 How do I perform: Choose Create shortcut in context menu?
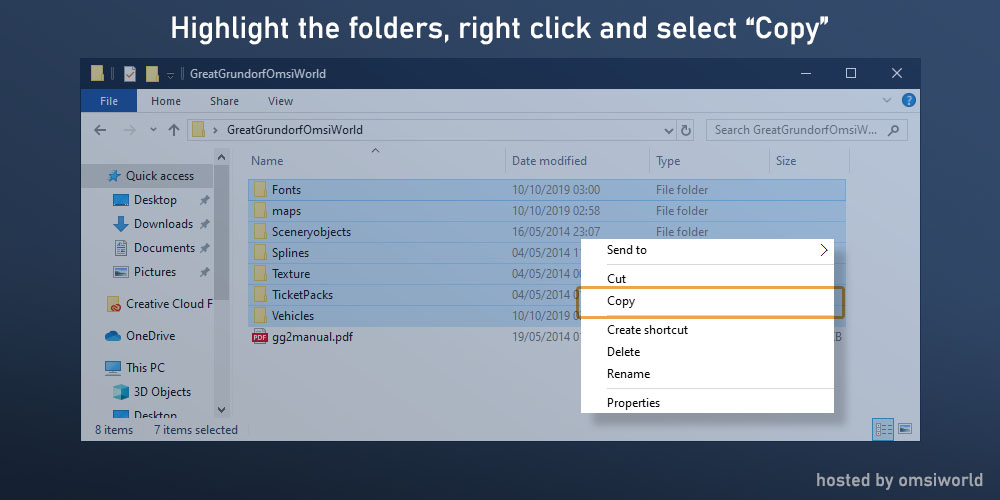point(707,330)
